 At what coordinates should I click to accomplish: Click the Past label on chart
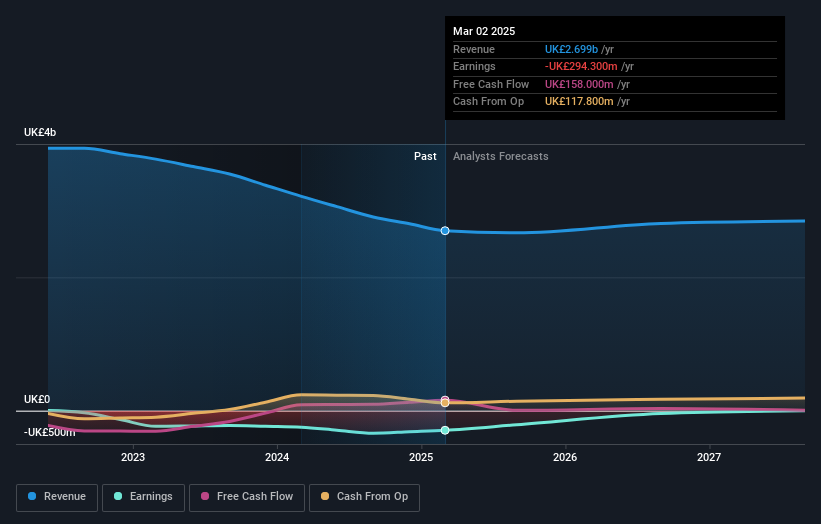click(425, 157)
